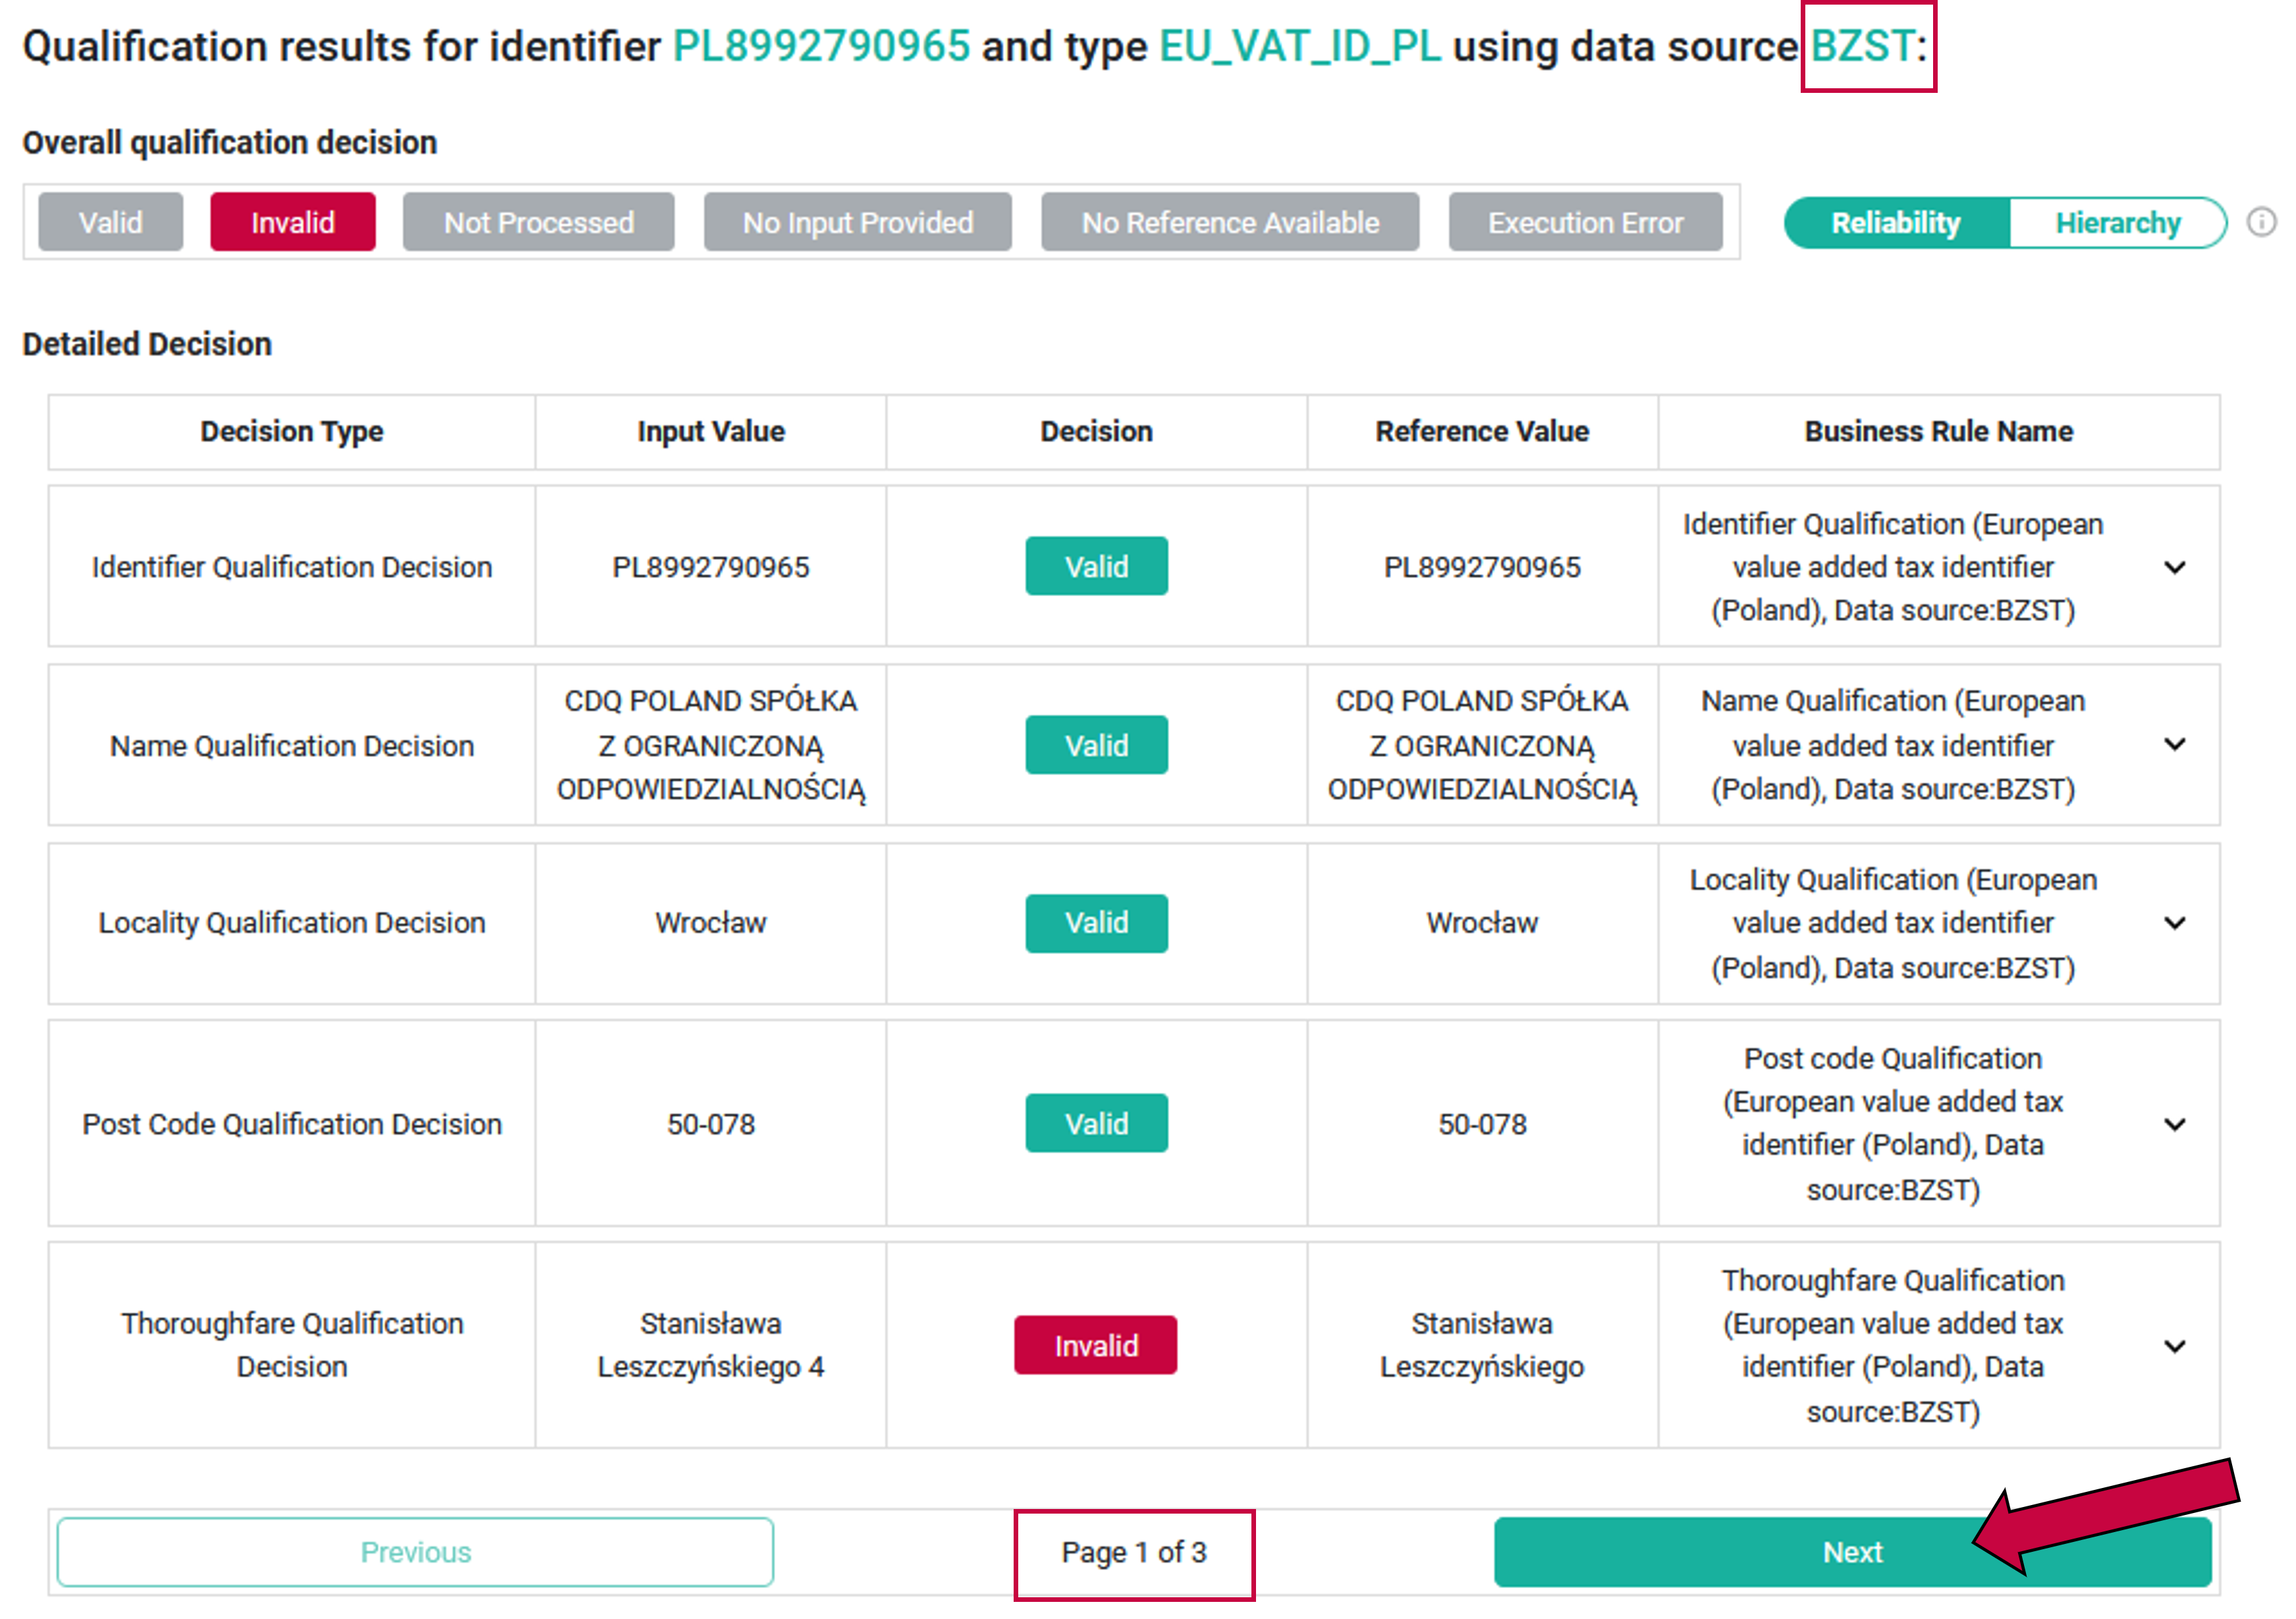
Task: Click the reference value Wrocław cell
Action: 1482,923
